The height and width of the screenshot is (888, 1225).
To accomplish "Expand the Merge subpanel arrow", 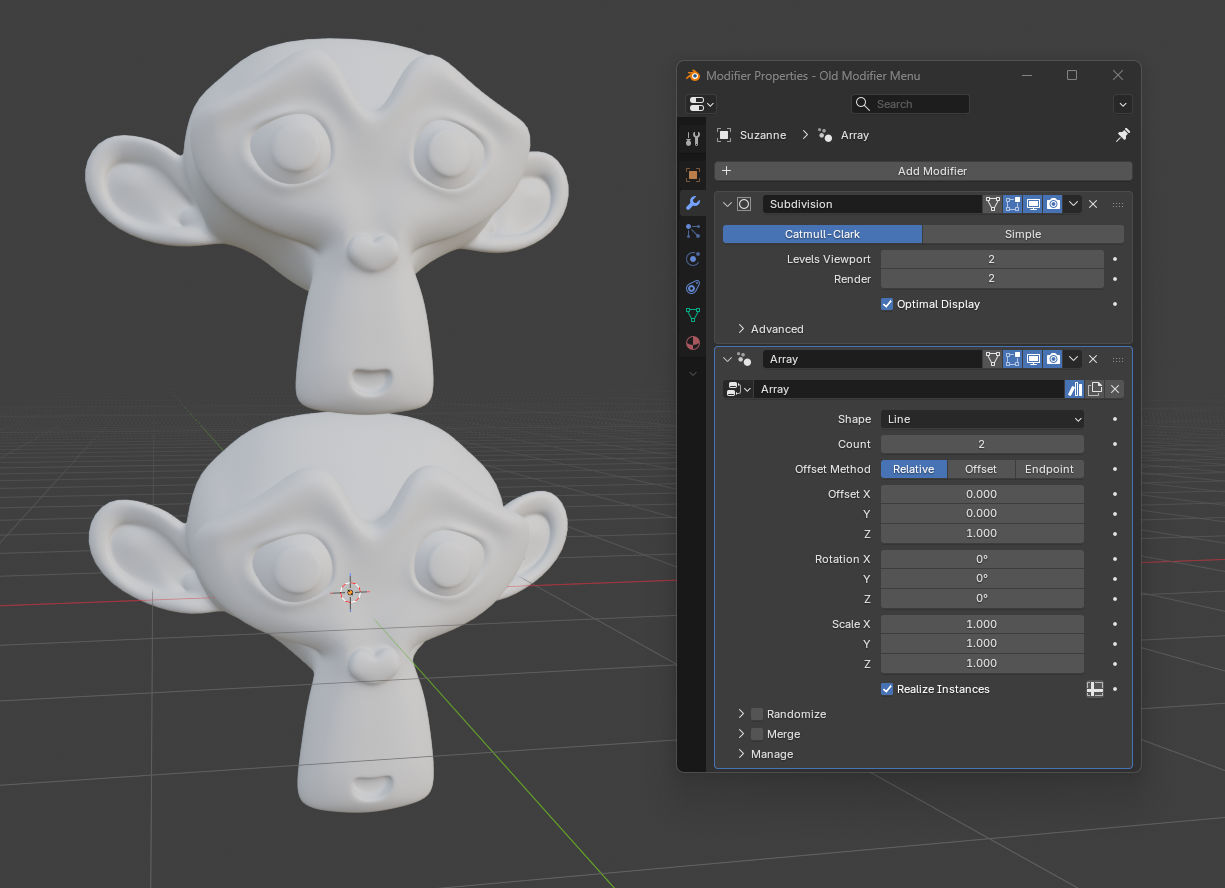I will point(741,734).
